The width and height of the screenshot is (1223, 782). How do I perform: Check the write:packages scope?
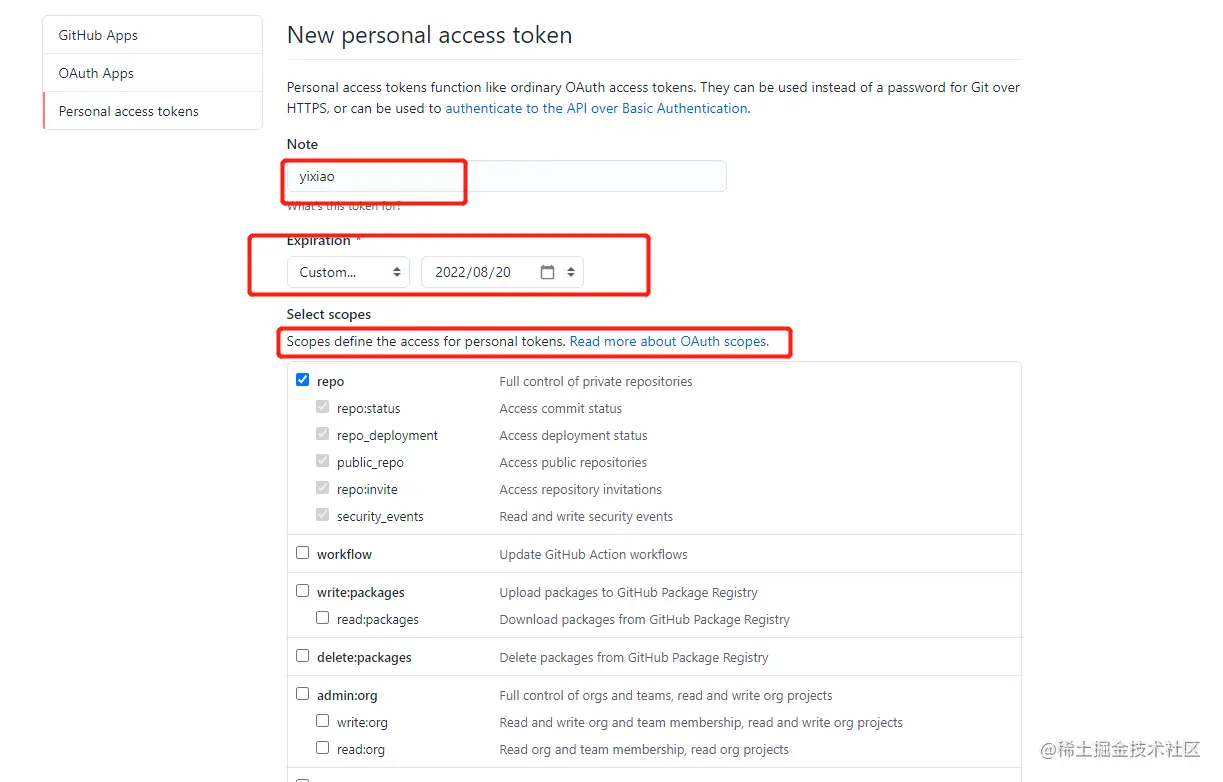pos(303,591)
